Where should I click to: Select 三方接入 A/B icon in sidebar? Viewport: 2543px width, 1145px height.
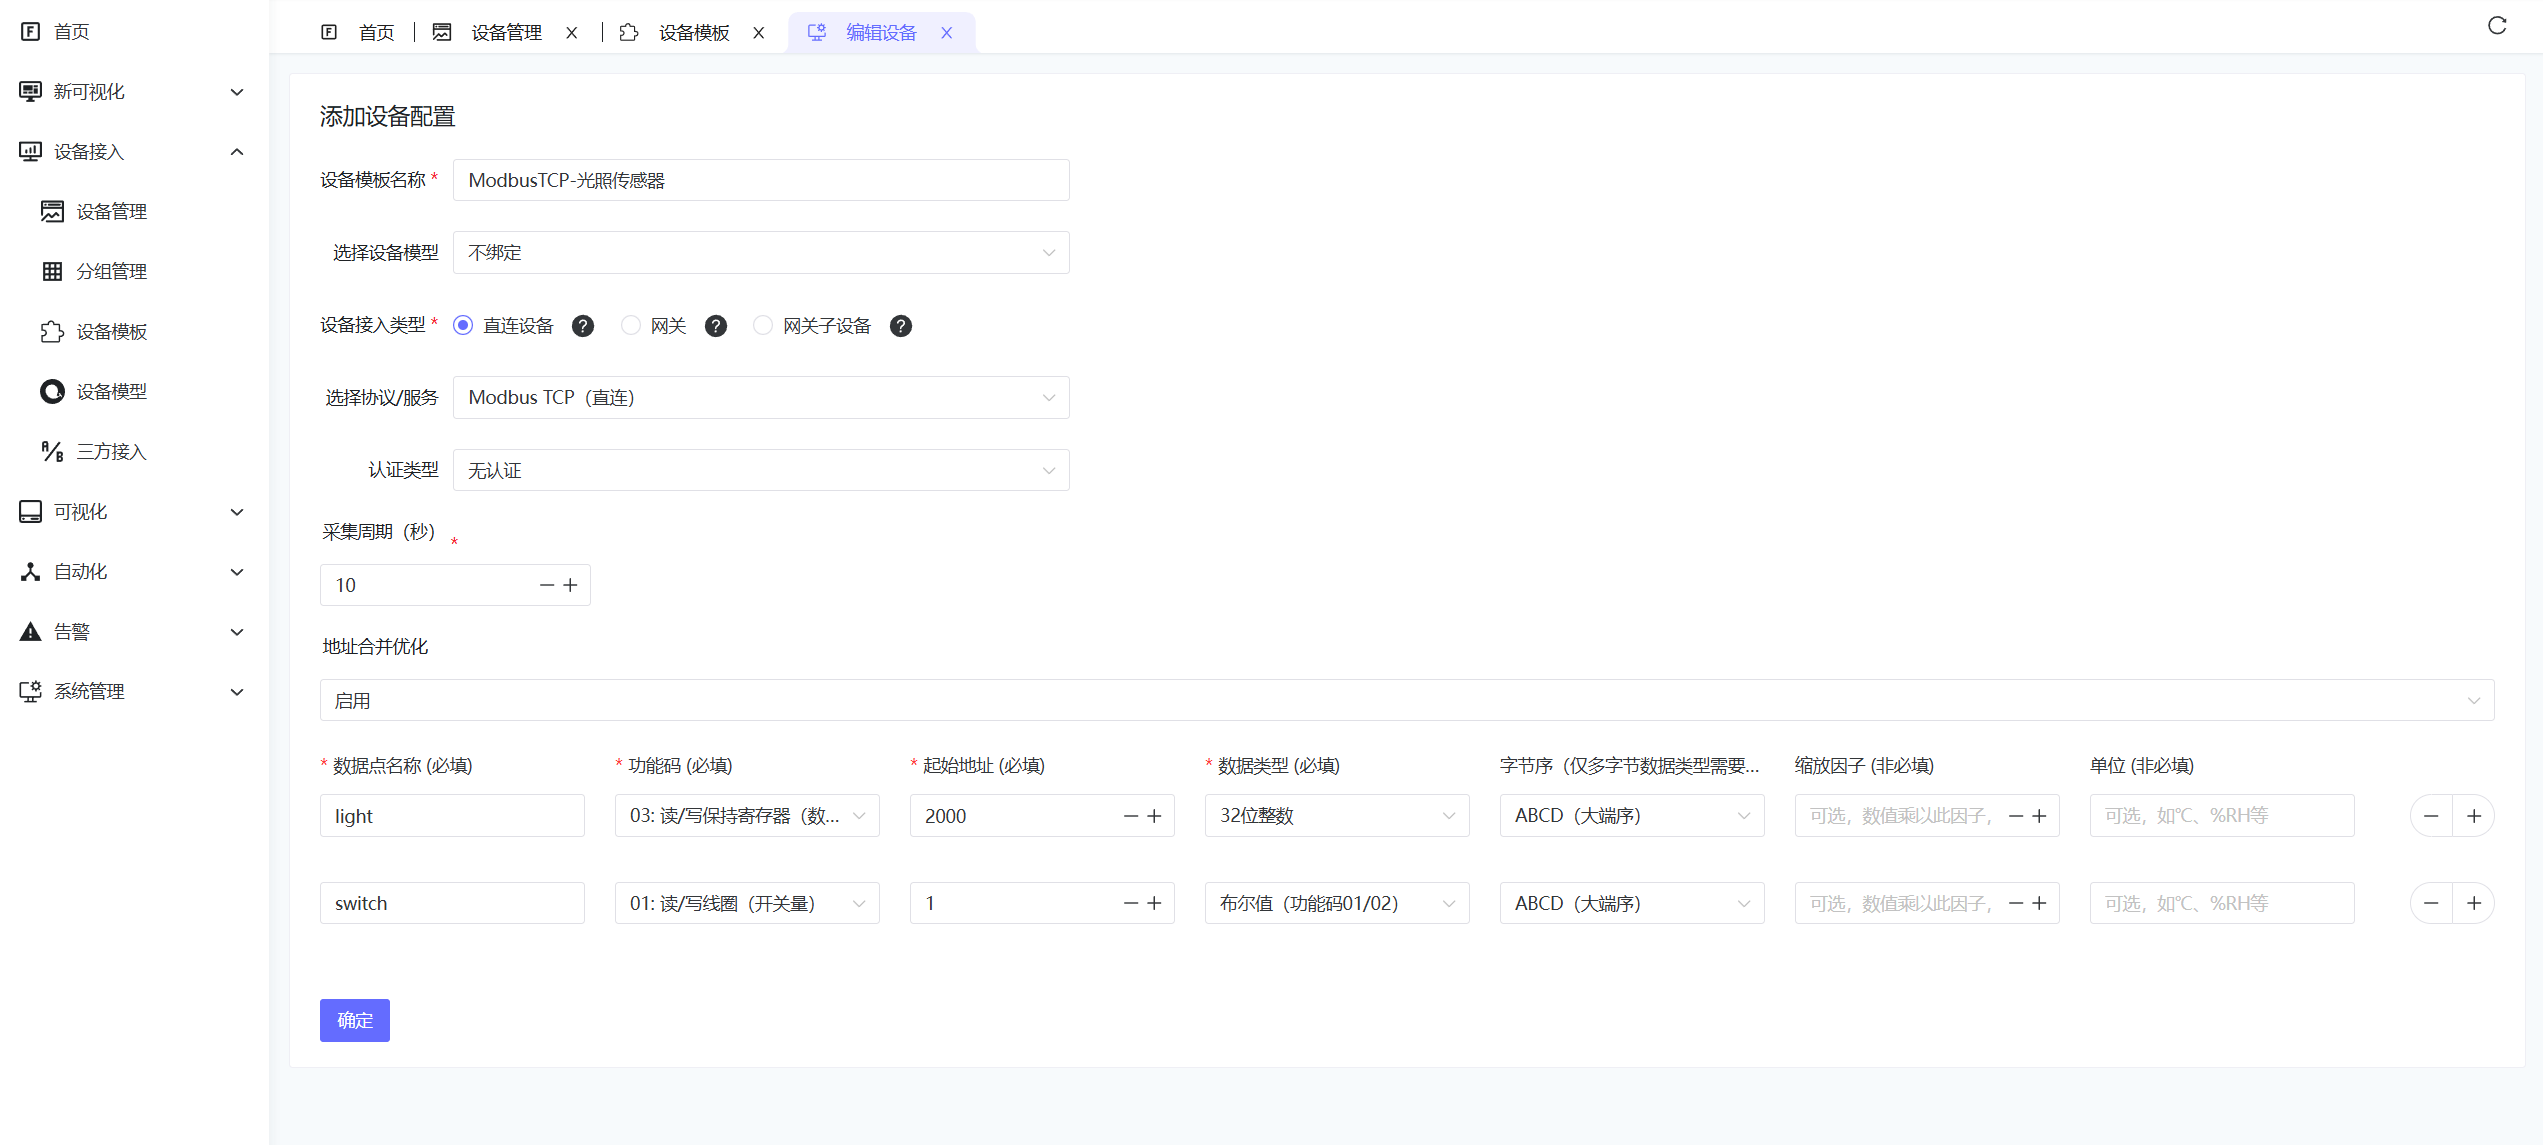pos(52,451)
